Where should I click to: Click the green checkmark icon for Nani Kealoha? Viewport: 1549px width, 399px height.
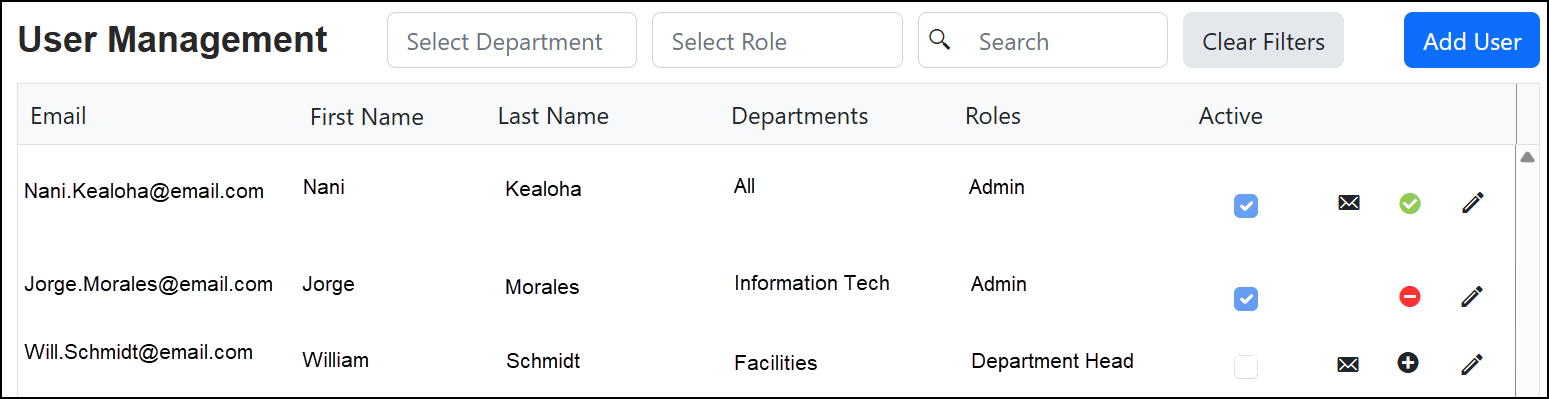pos(1410,203)
